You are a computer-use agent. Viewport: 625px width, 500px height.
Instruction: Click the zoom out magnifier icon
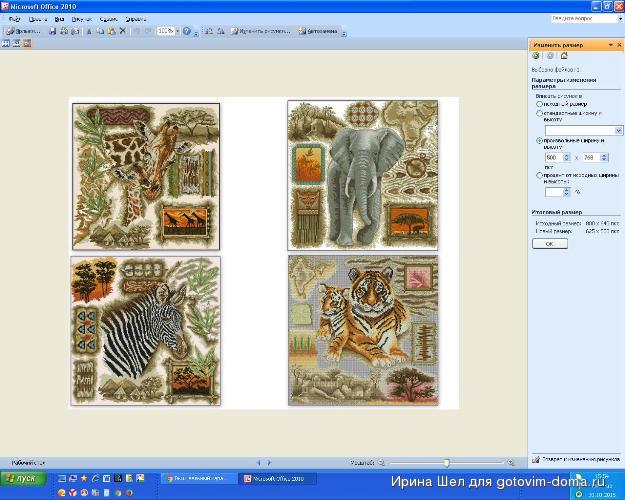(x=381, y=463)
